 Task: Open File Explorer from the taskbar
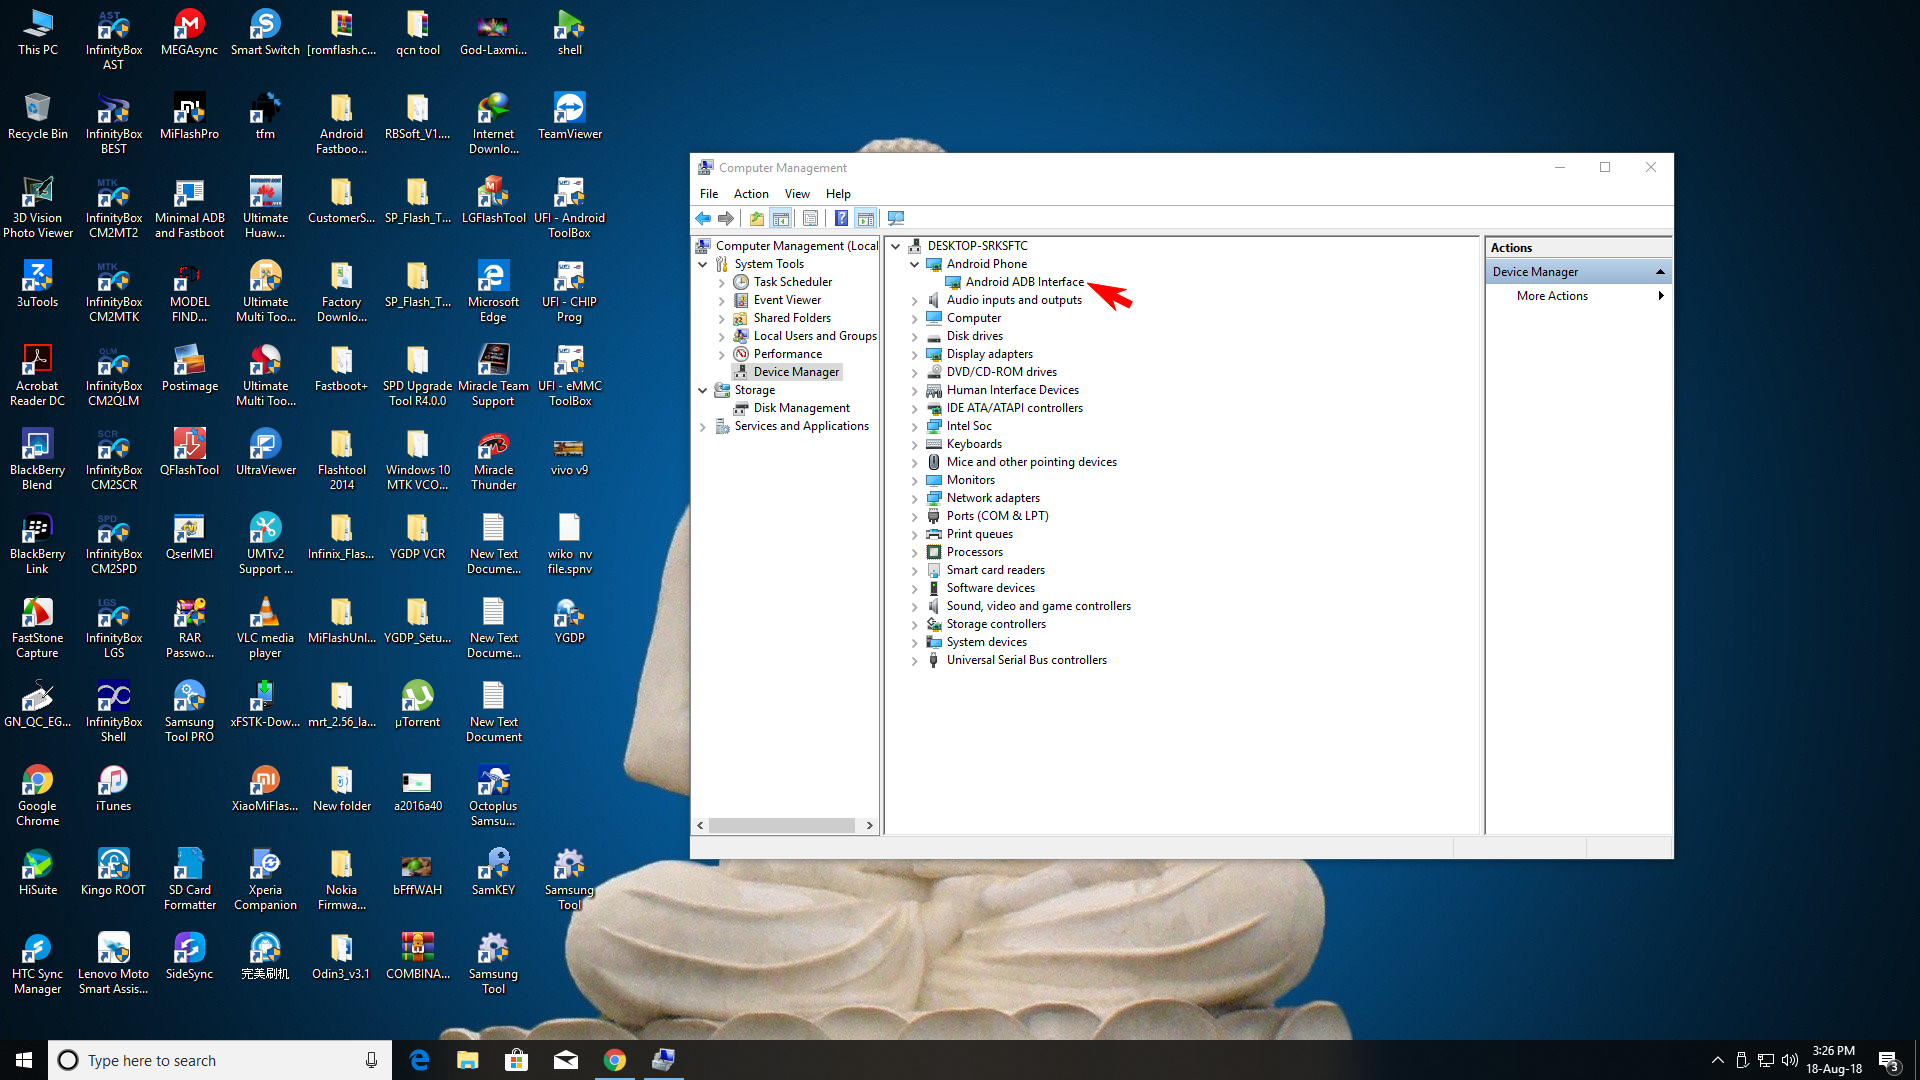[467, 1060]
